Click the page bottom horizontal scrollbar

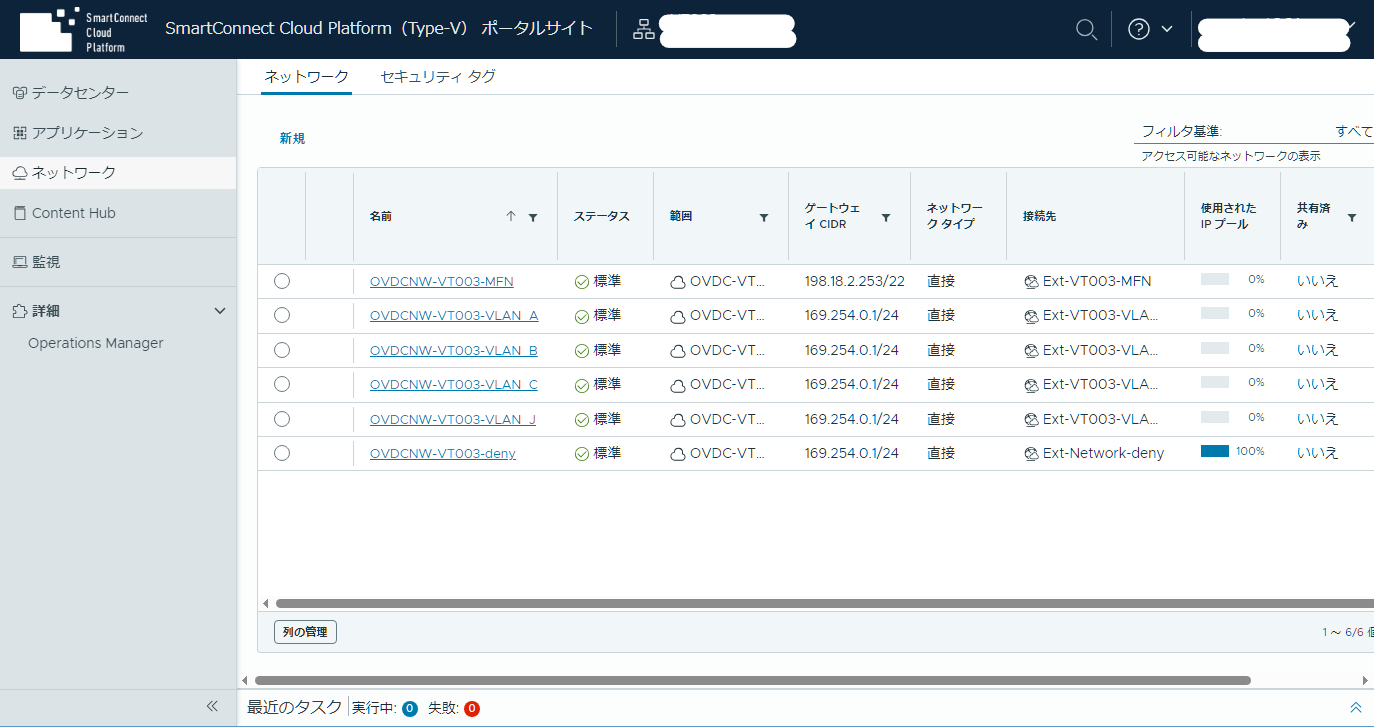click(753, 680)
